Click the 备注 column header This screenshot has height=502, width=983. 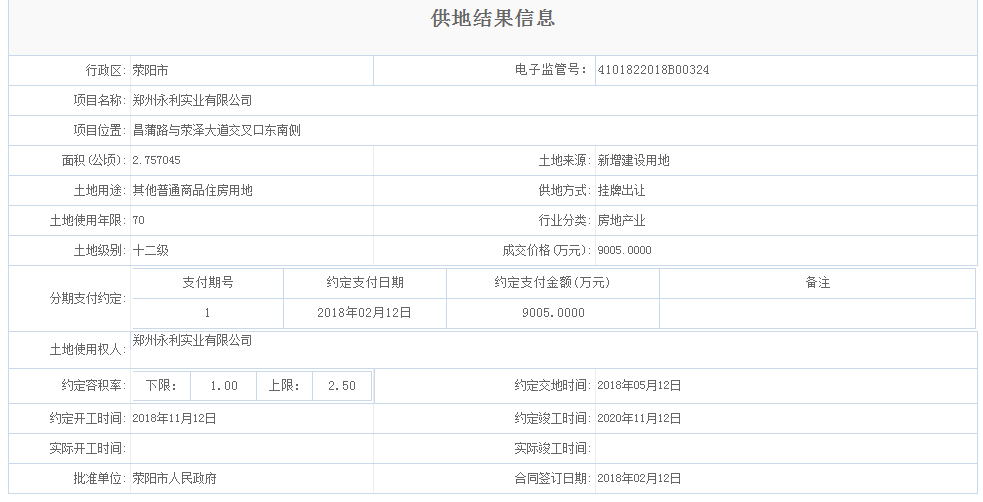(817, 283)
